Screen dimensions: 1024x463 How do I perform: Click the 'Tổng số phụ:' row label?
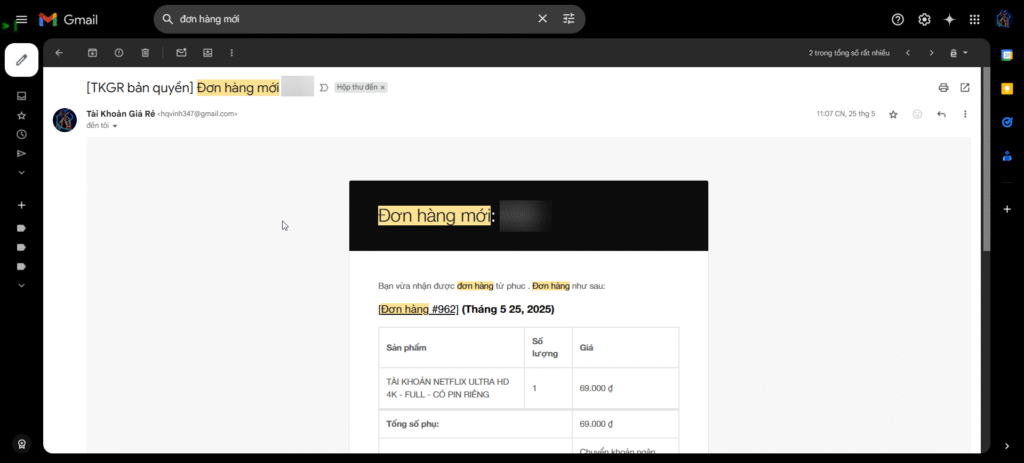point(413,424)
